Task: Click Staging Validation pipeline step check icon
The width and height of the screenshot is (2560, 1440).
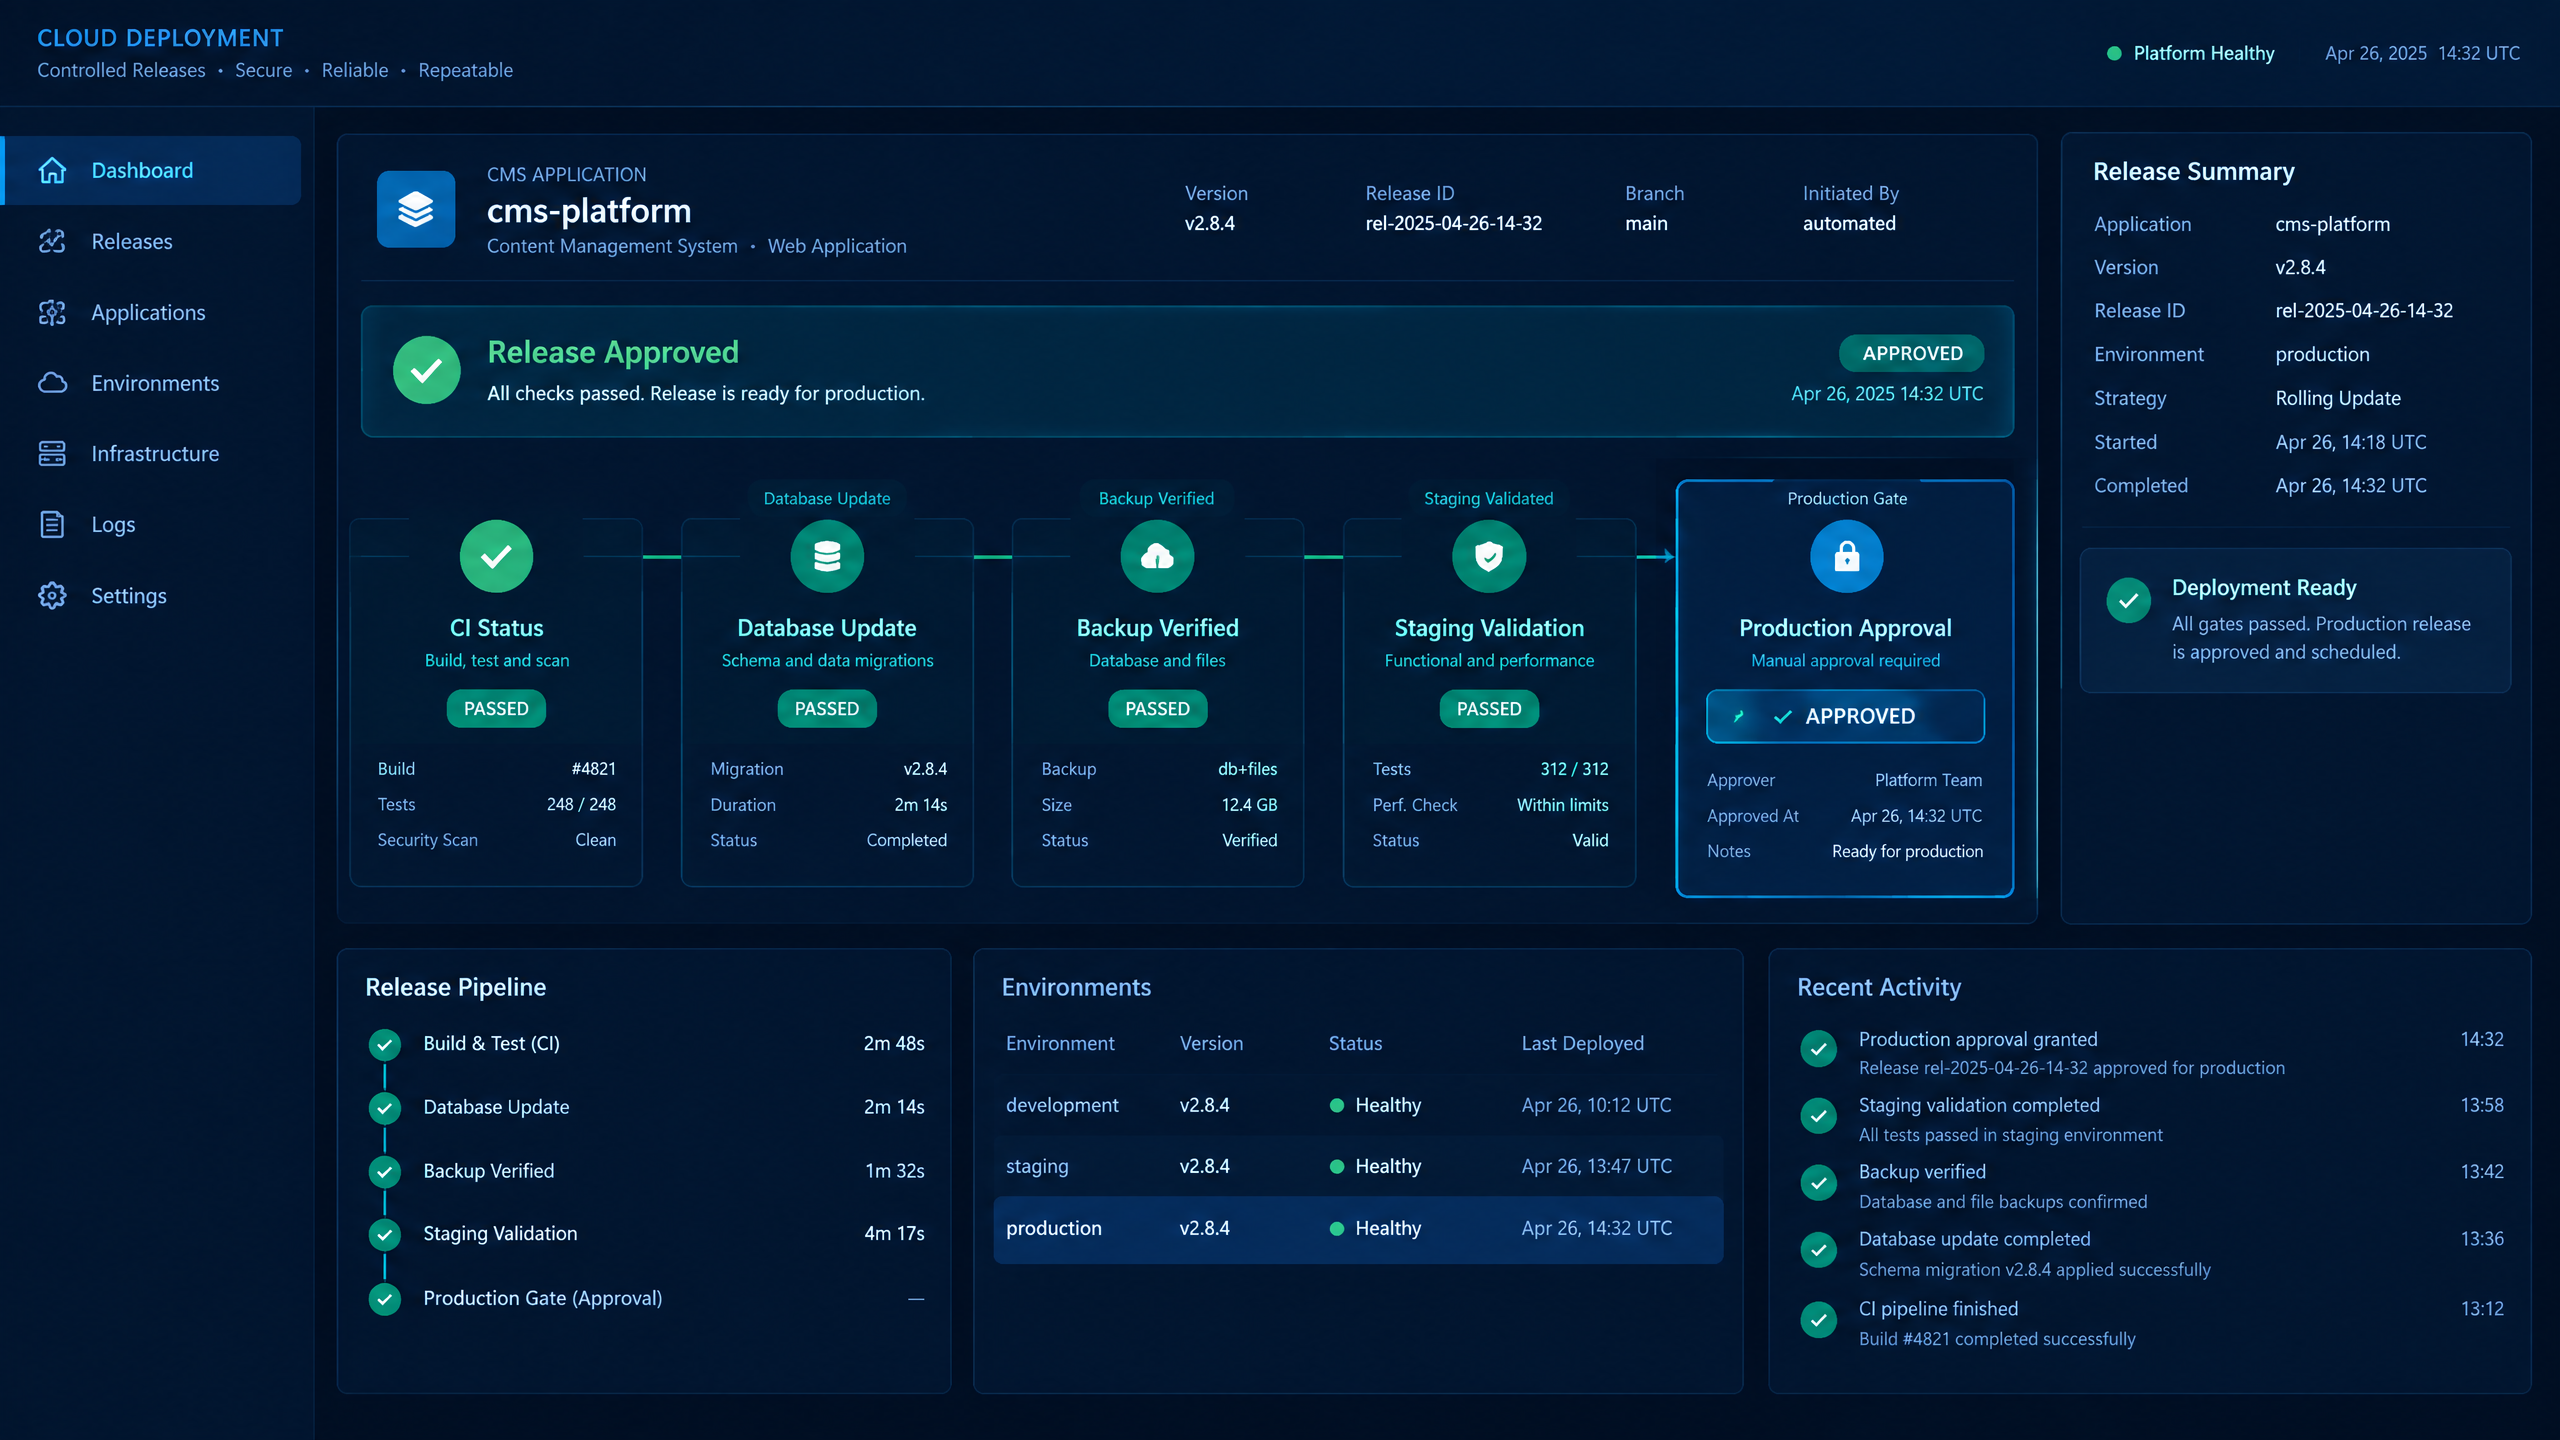Action: [385, 1234]
